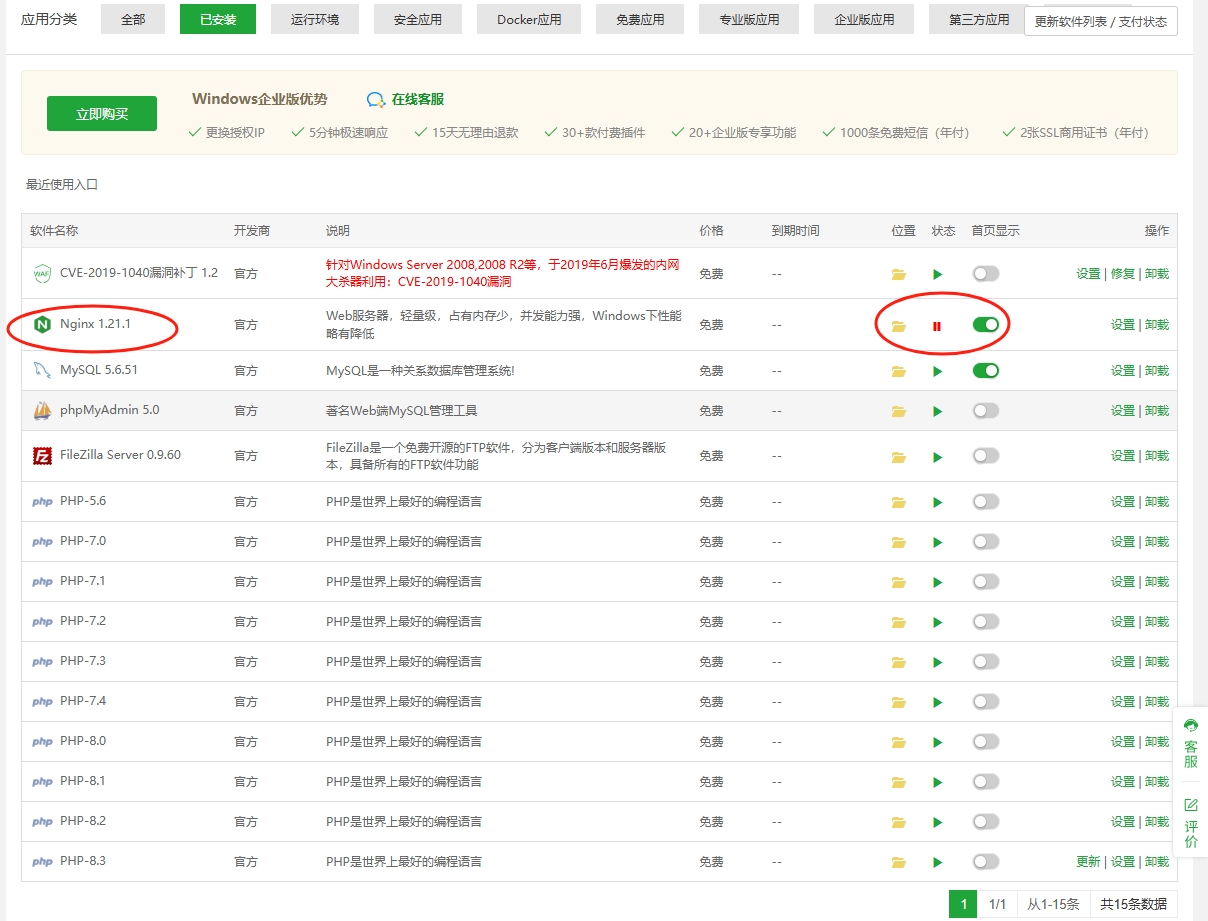Click the play status icon for PHP-7.1

pos(937,582)
